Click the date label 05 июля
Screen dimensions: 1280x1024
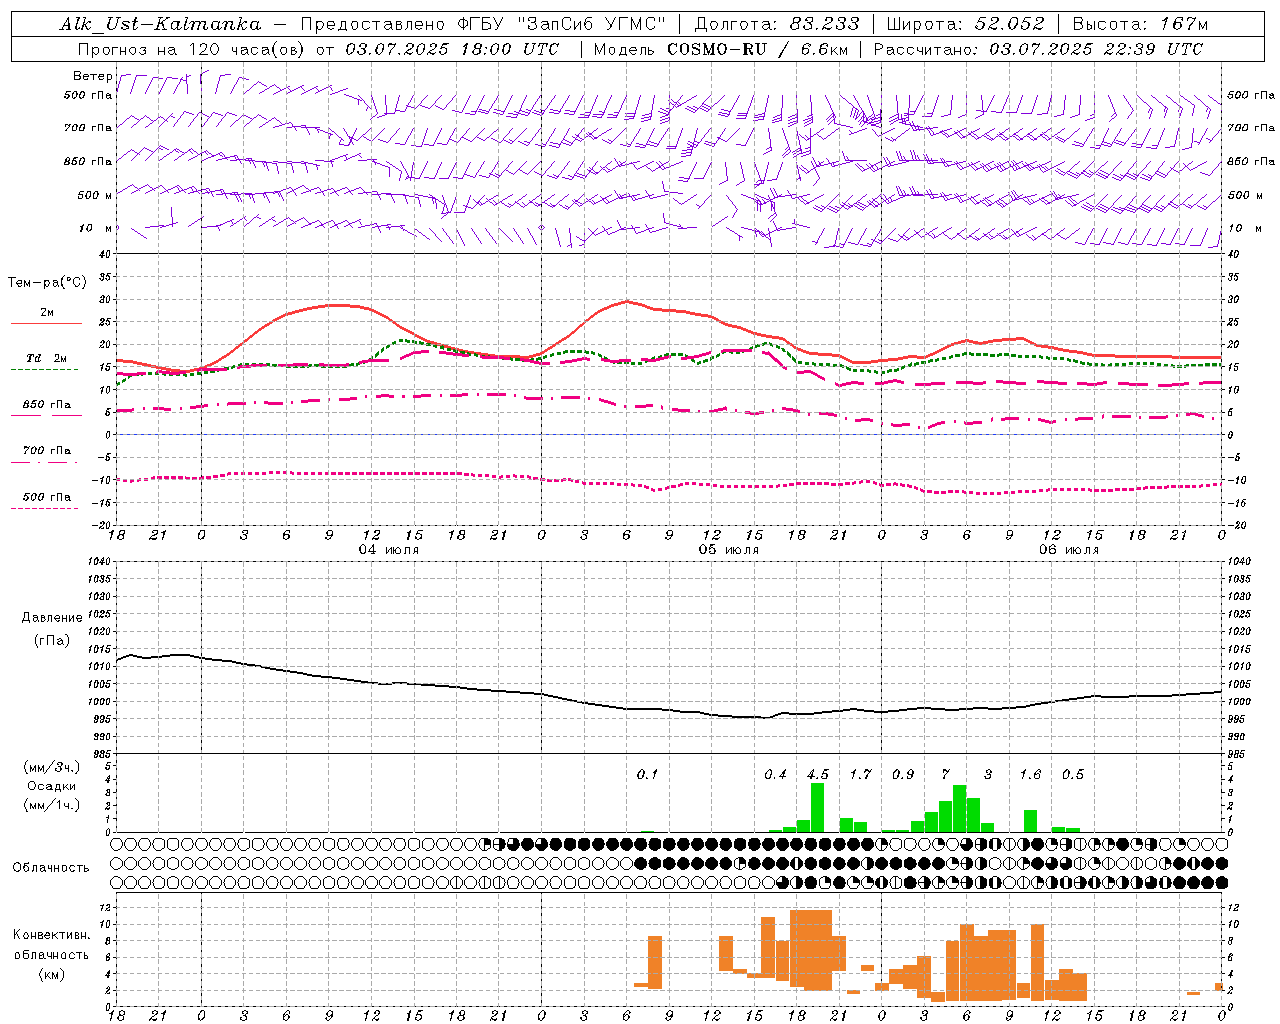729,550
